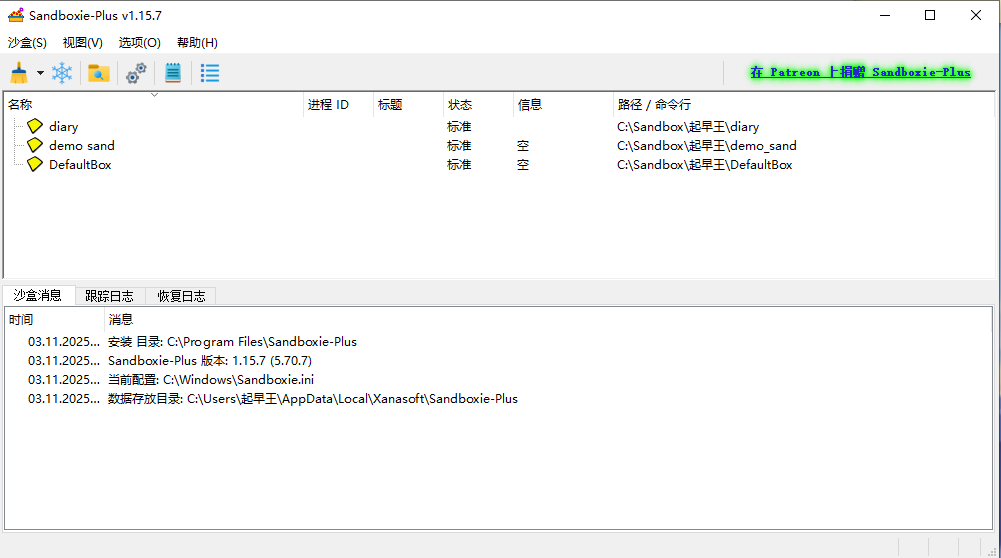1001x558 pixels.
Task: Open the 帮助(H) menu
Action: (x=197, y=43)
